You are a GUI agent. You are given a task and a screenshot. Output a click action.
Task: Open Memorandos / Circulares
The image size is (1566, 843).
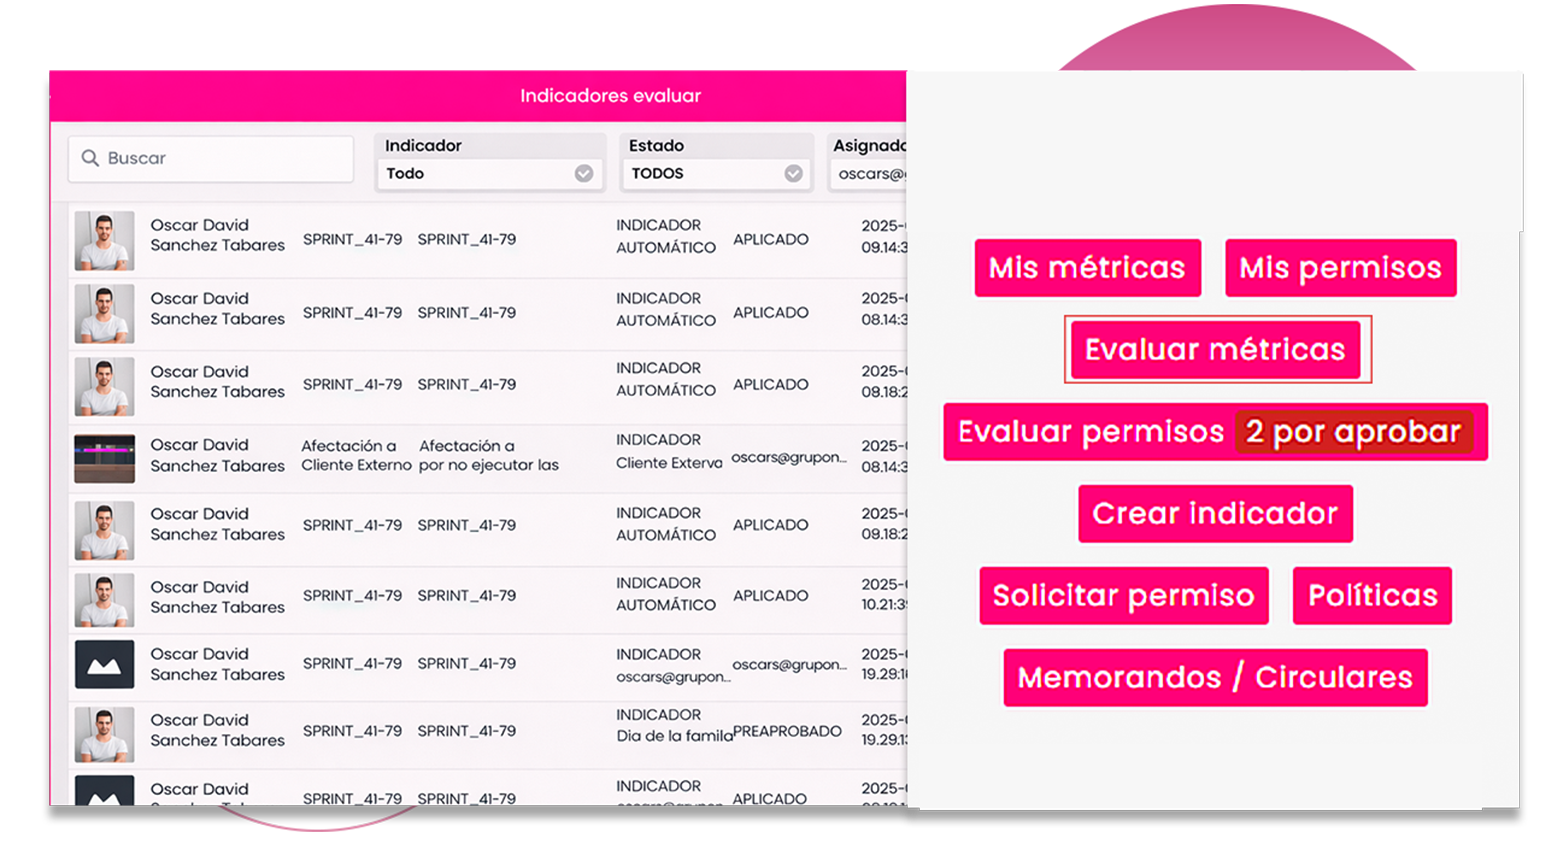pos(1215,678)
